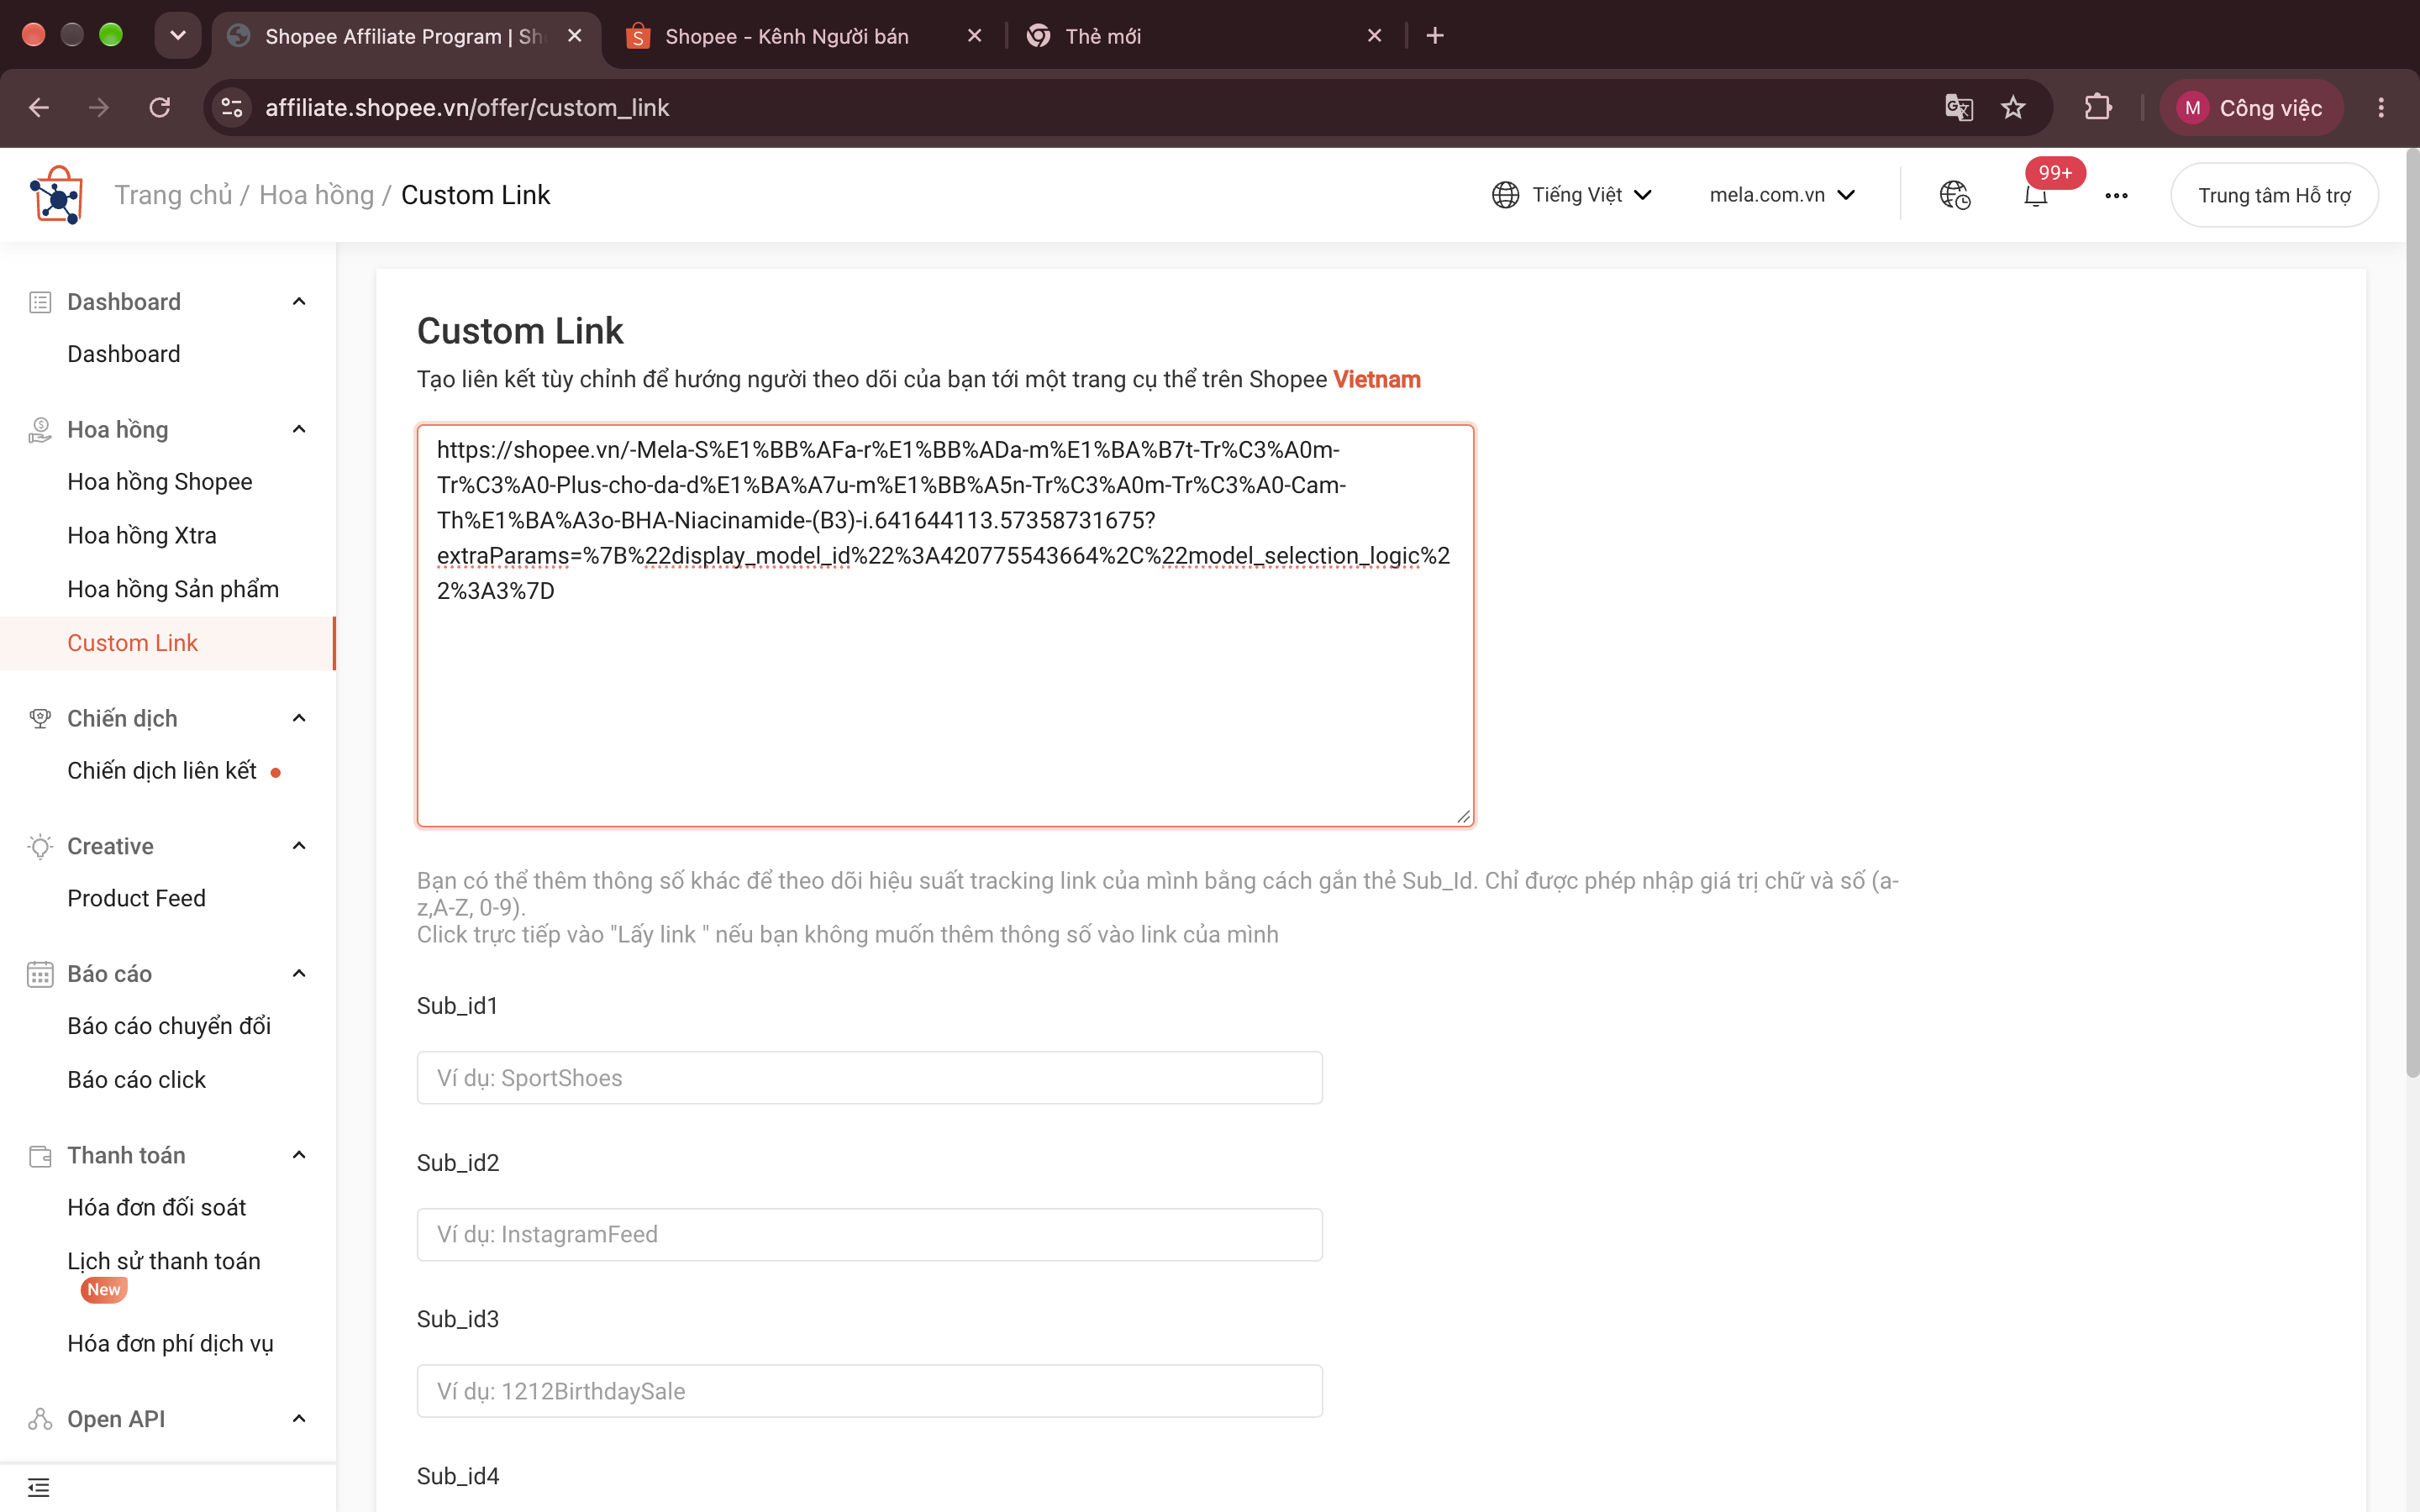Click the Sub_id1 input field
The width and height of the screenshot is (2420, 1512).
click(x=869, y=1078)
